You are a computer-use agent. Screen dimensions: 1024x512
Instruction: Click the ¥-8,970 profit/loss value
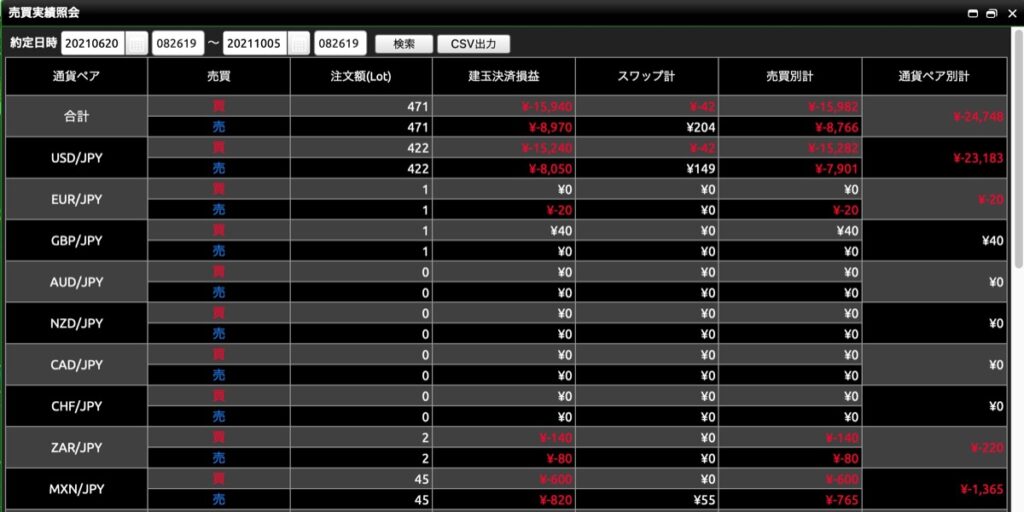[551, 127]
